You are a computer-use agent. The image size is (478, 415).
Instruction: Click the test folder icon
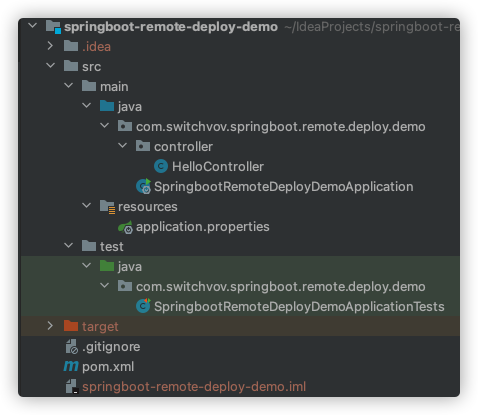click(x=89, y=246)
